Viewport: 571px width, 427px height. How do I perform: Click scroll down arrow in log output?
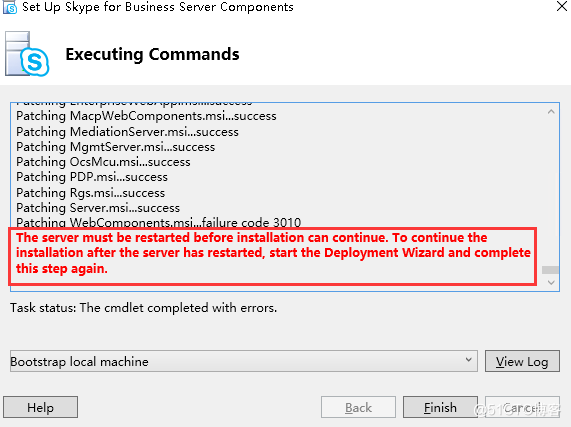click(x=551, y=282)
